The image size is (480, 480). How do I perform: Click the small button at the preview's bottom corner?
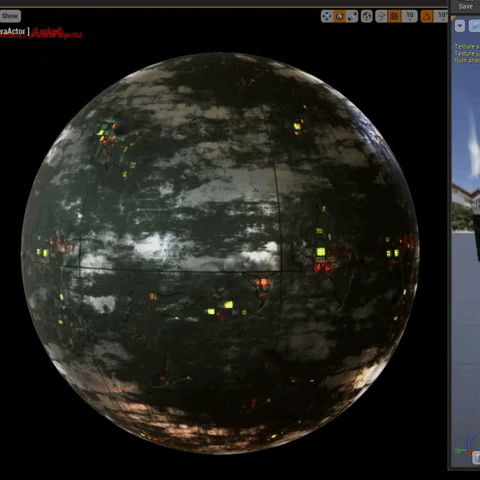476,459
